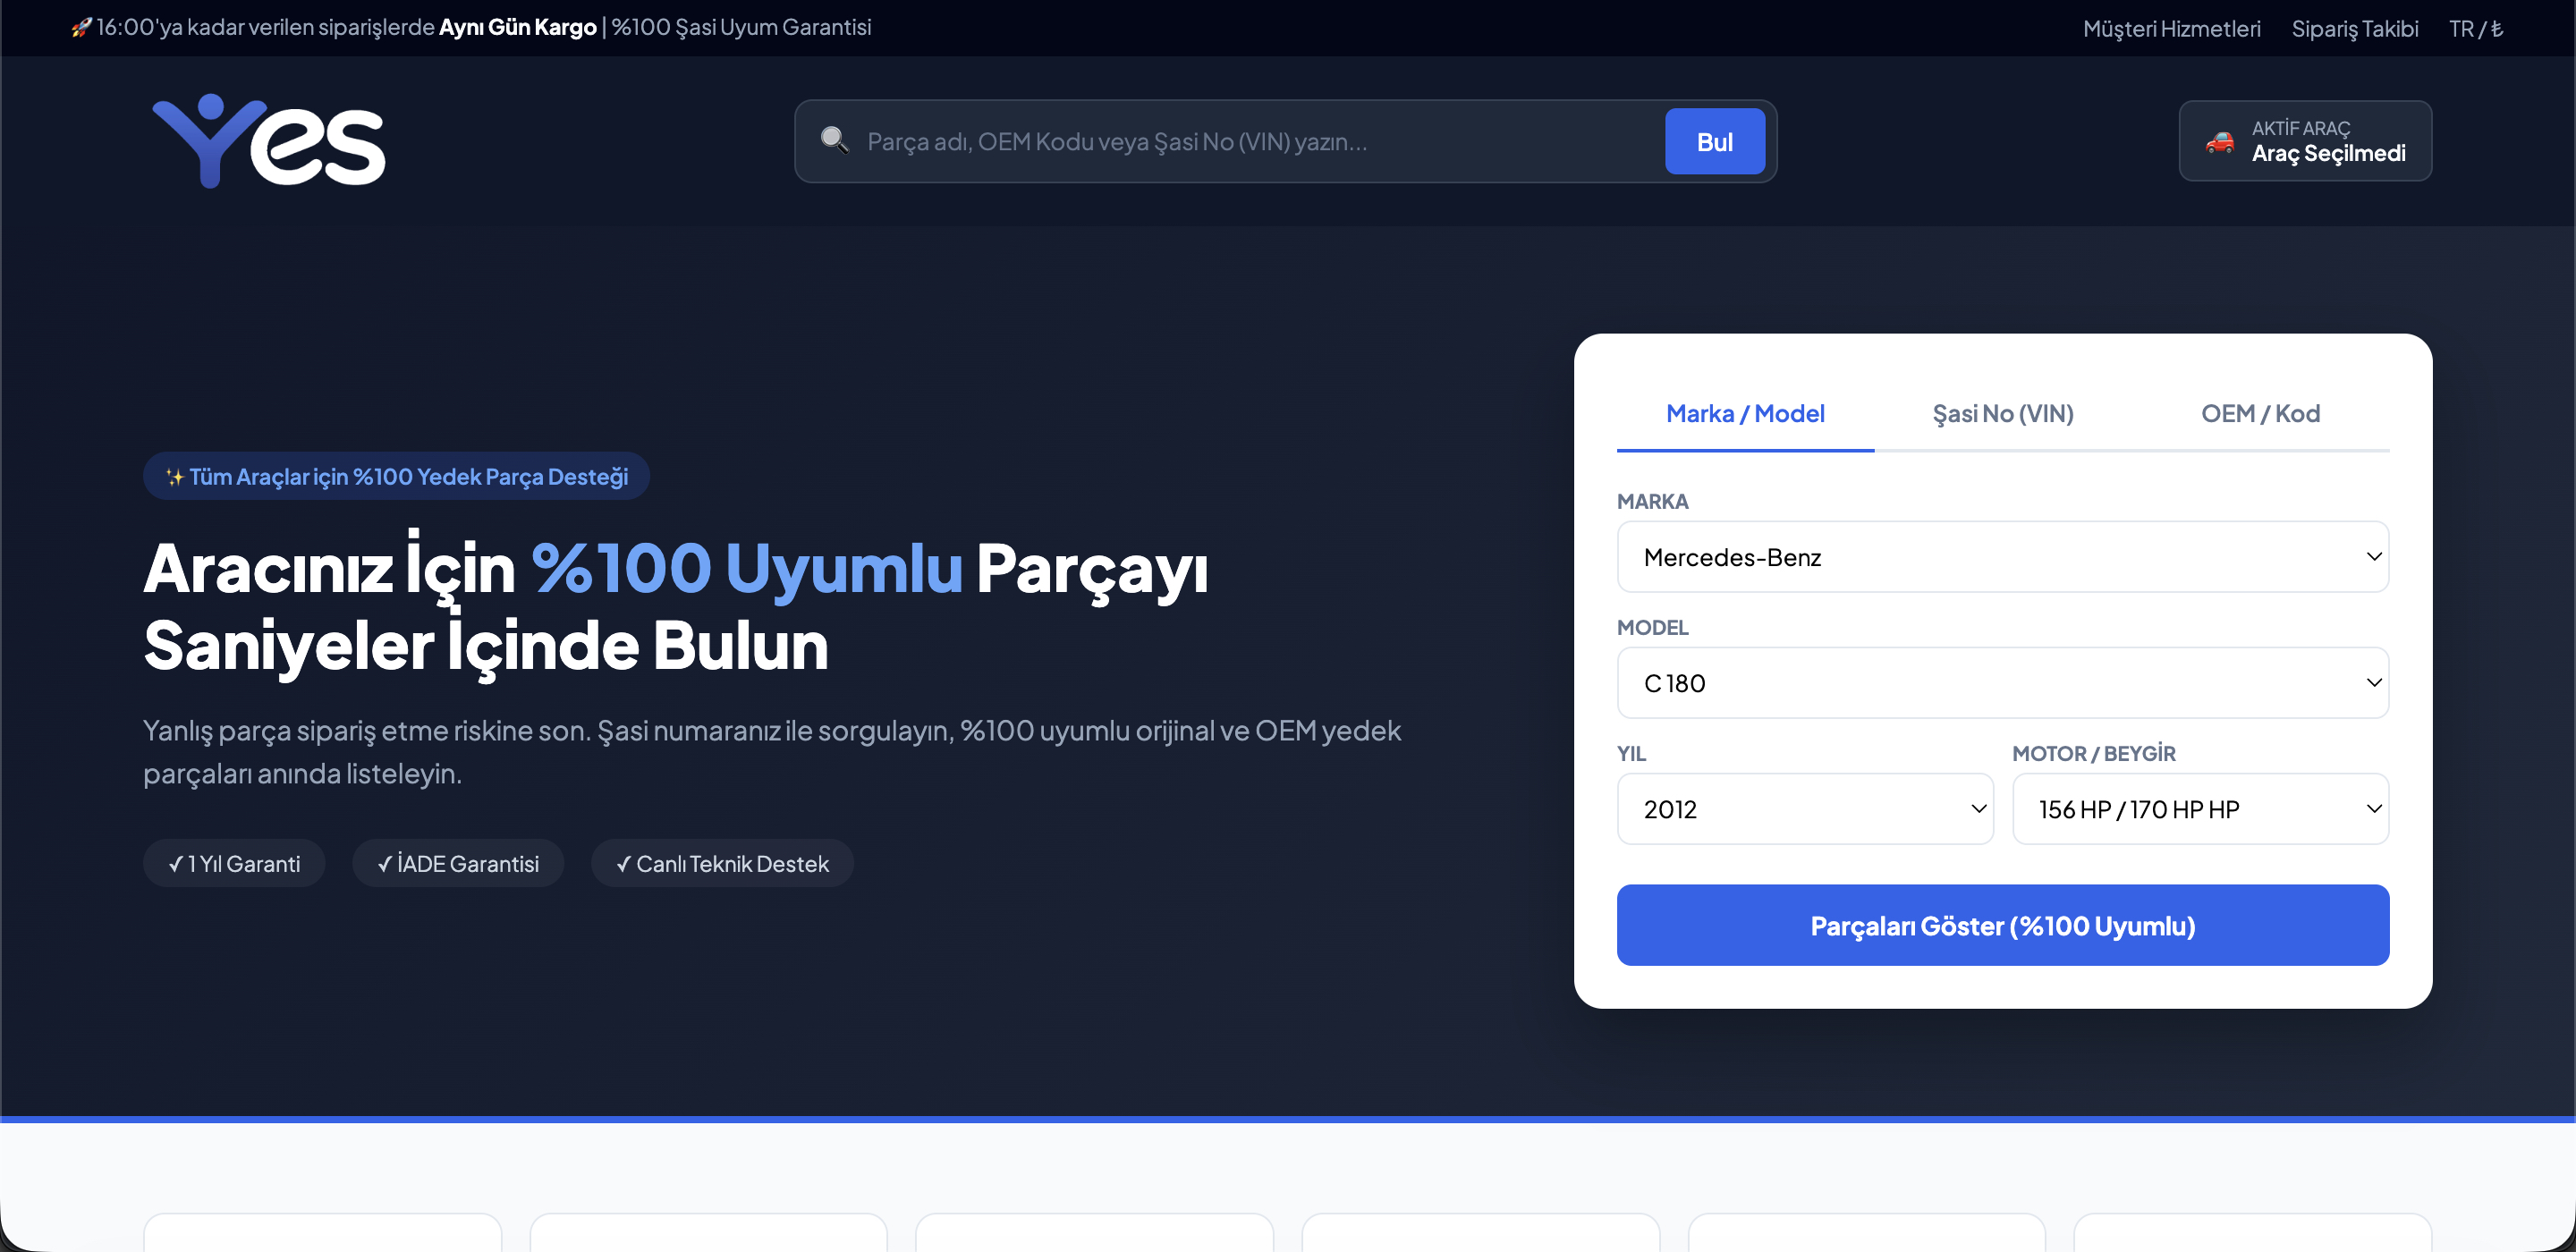
Task: Click the blue Bul search button
Action: (1714, 142)
